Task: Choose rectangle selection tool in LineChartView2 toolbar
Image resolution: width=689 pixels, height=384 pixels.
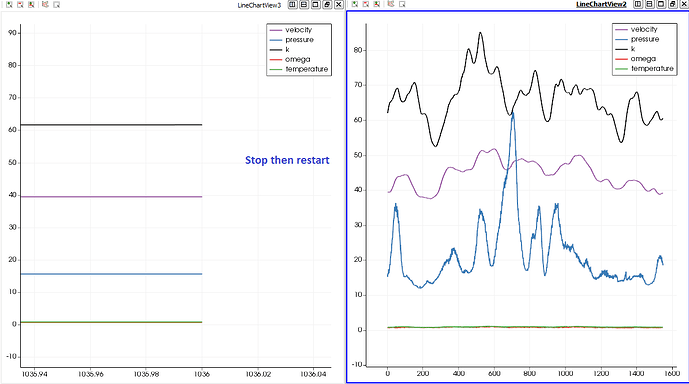Action: [402, 4]
